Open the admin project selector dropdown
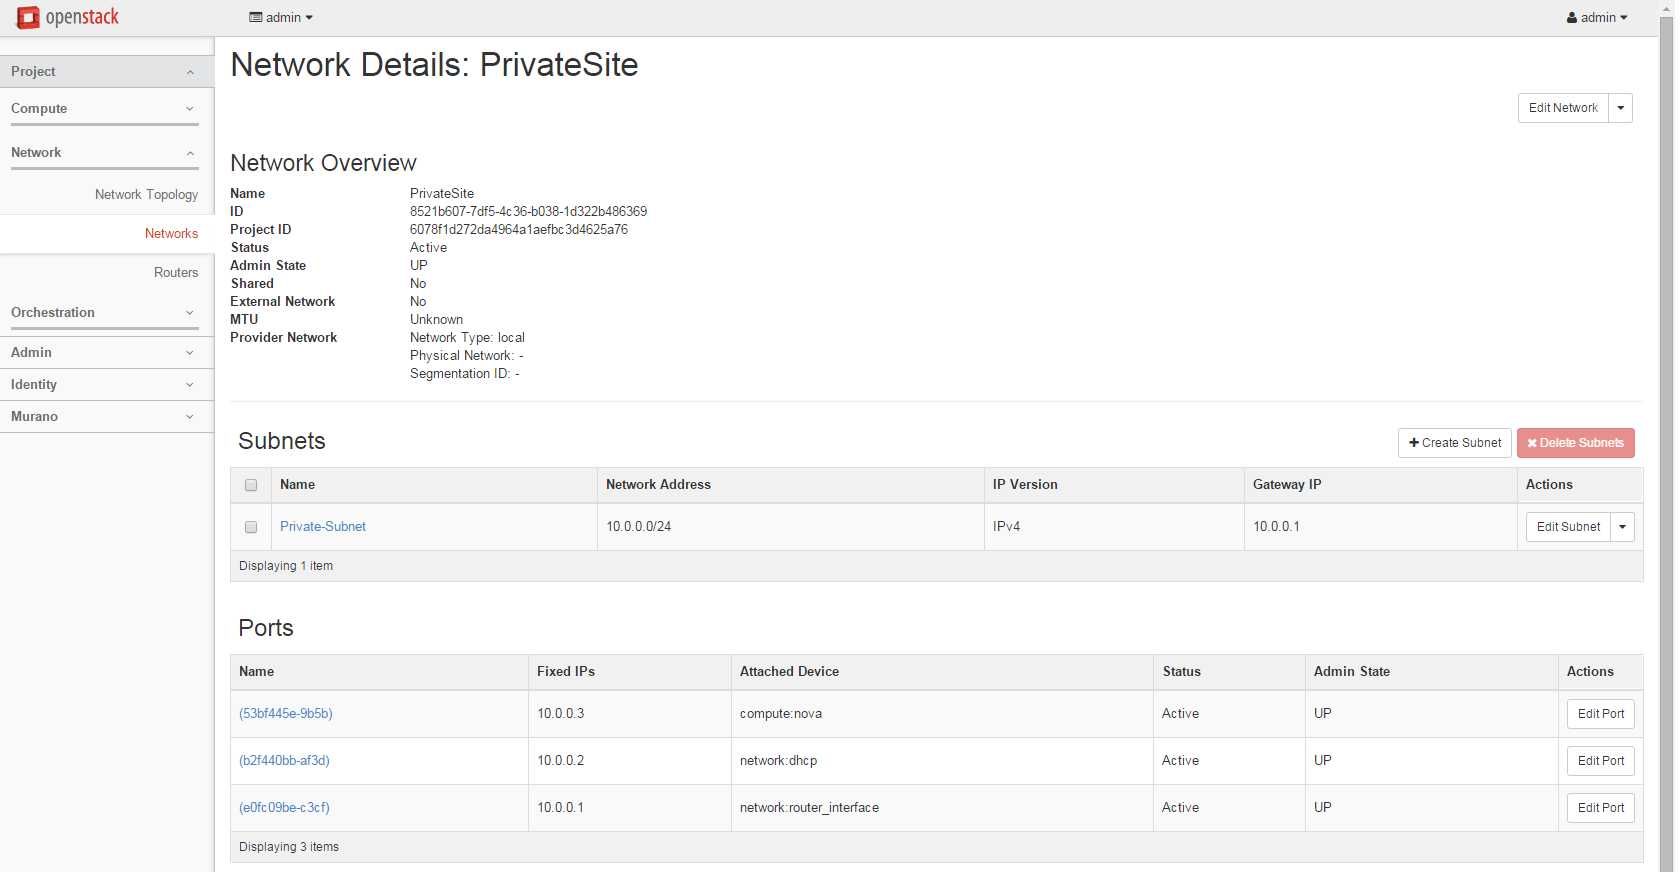Screen dimensions: 1680x872 281,18
